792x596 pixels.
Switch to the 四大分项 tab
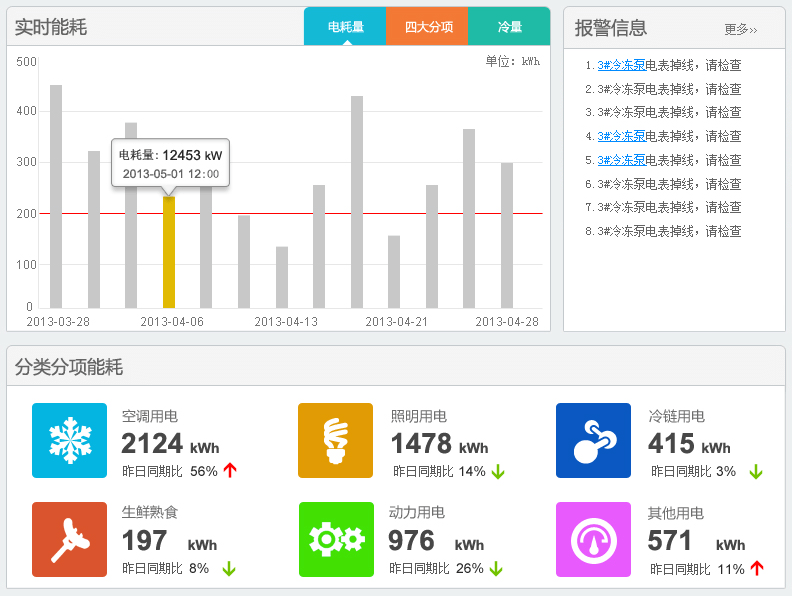[428, 27]
